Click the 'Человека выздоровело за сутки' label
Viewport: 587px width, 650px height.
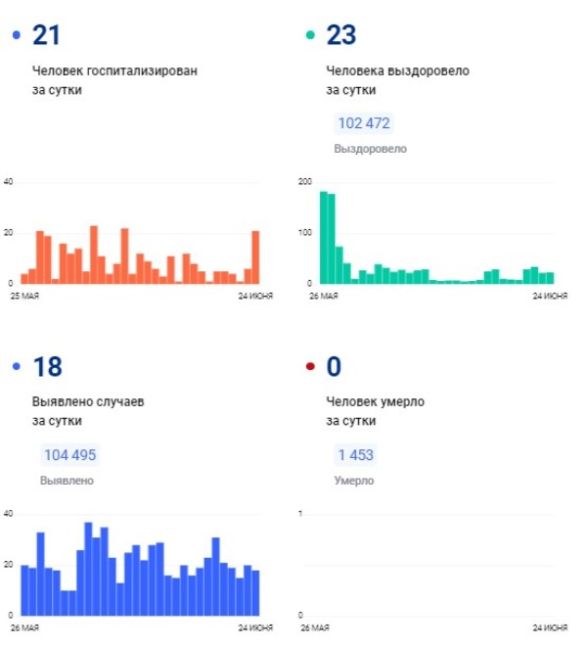point(398,80)
